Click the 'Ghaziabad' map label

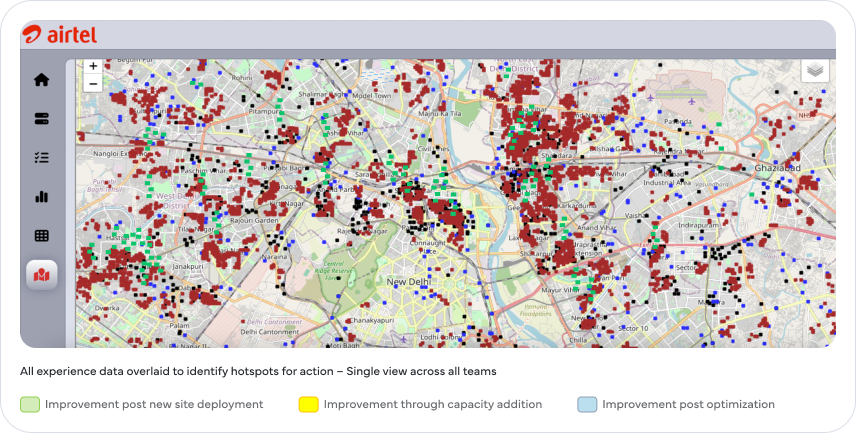tap(777, 168)
